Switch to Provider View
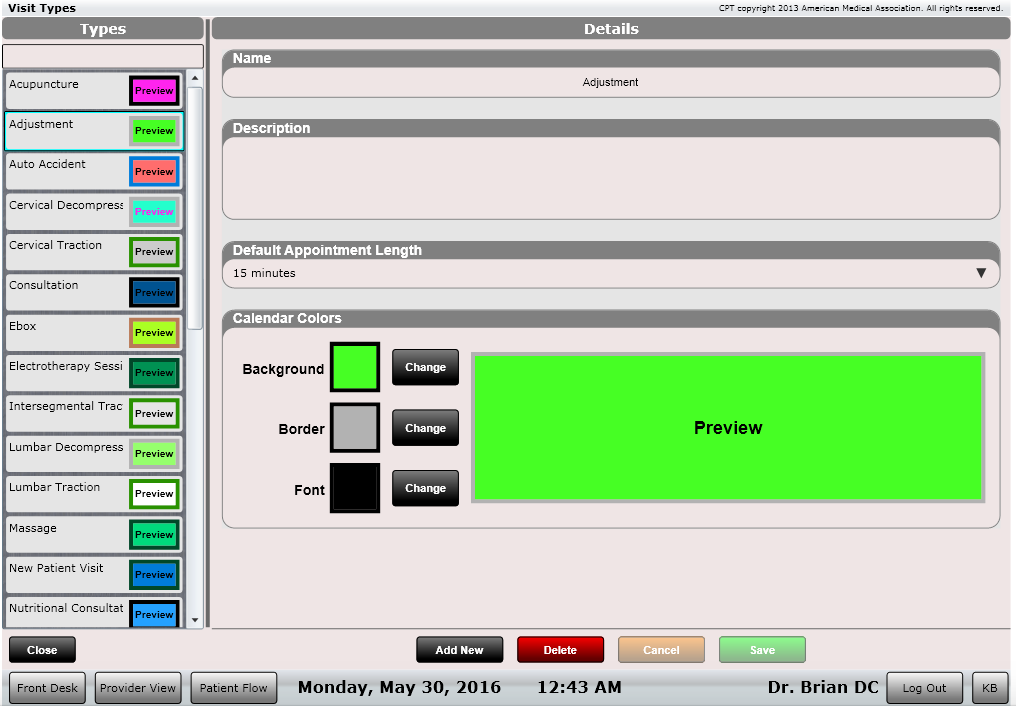Viewport: 1016px width, 706px height. 137,688
